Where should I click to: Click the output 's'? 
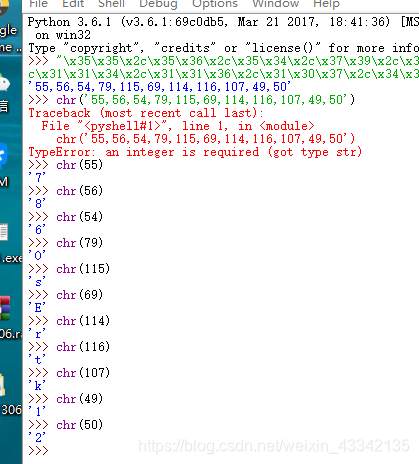pos(37,282)
